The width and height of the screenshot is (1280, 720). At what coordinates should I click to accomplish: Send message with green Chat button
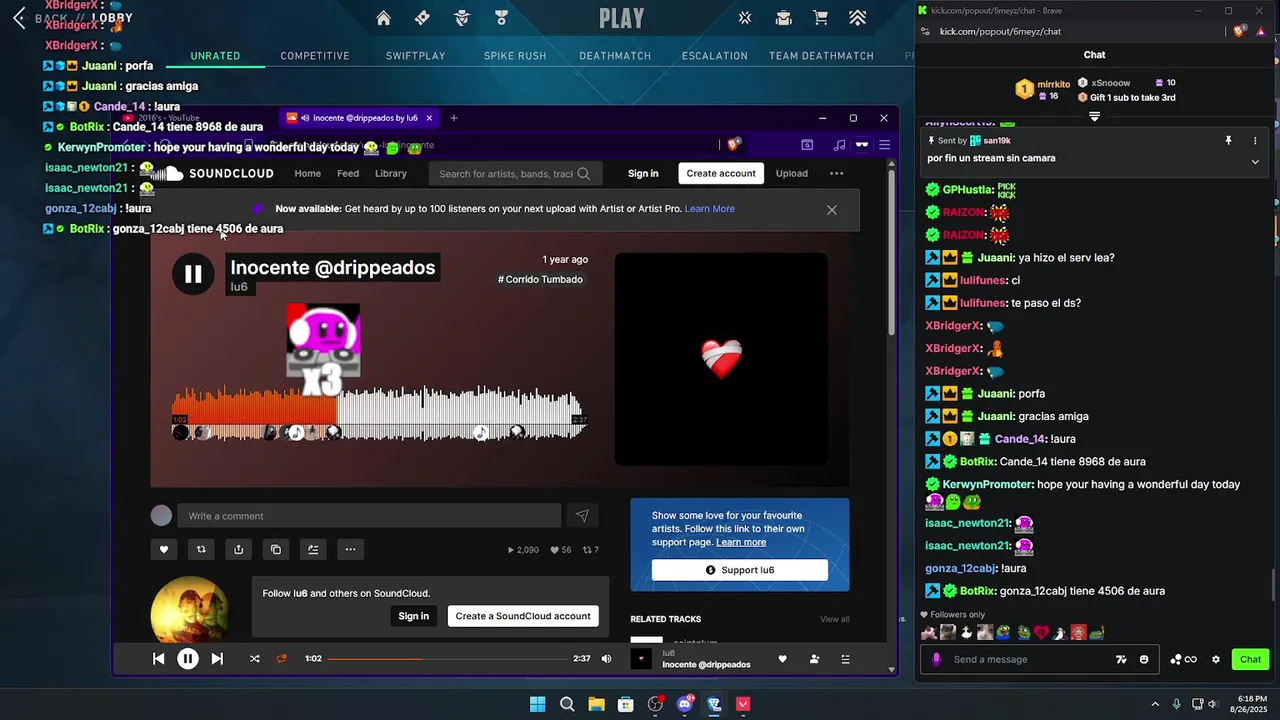1251,659
